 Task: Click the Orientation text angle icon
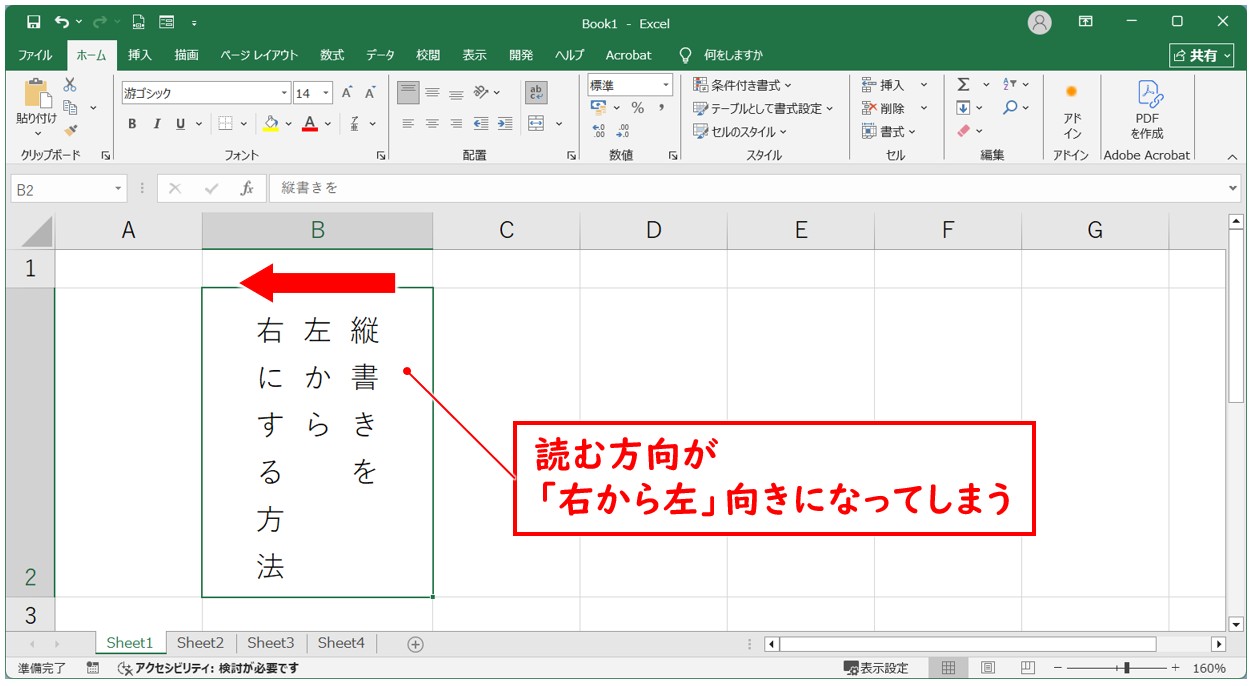click(x=482, y=93)
